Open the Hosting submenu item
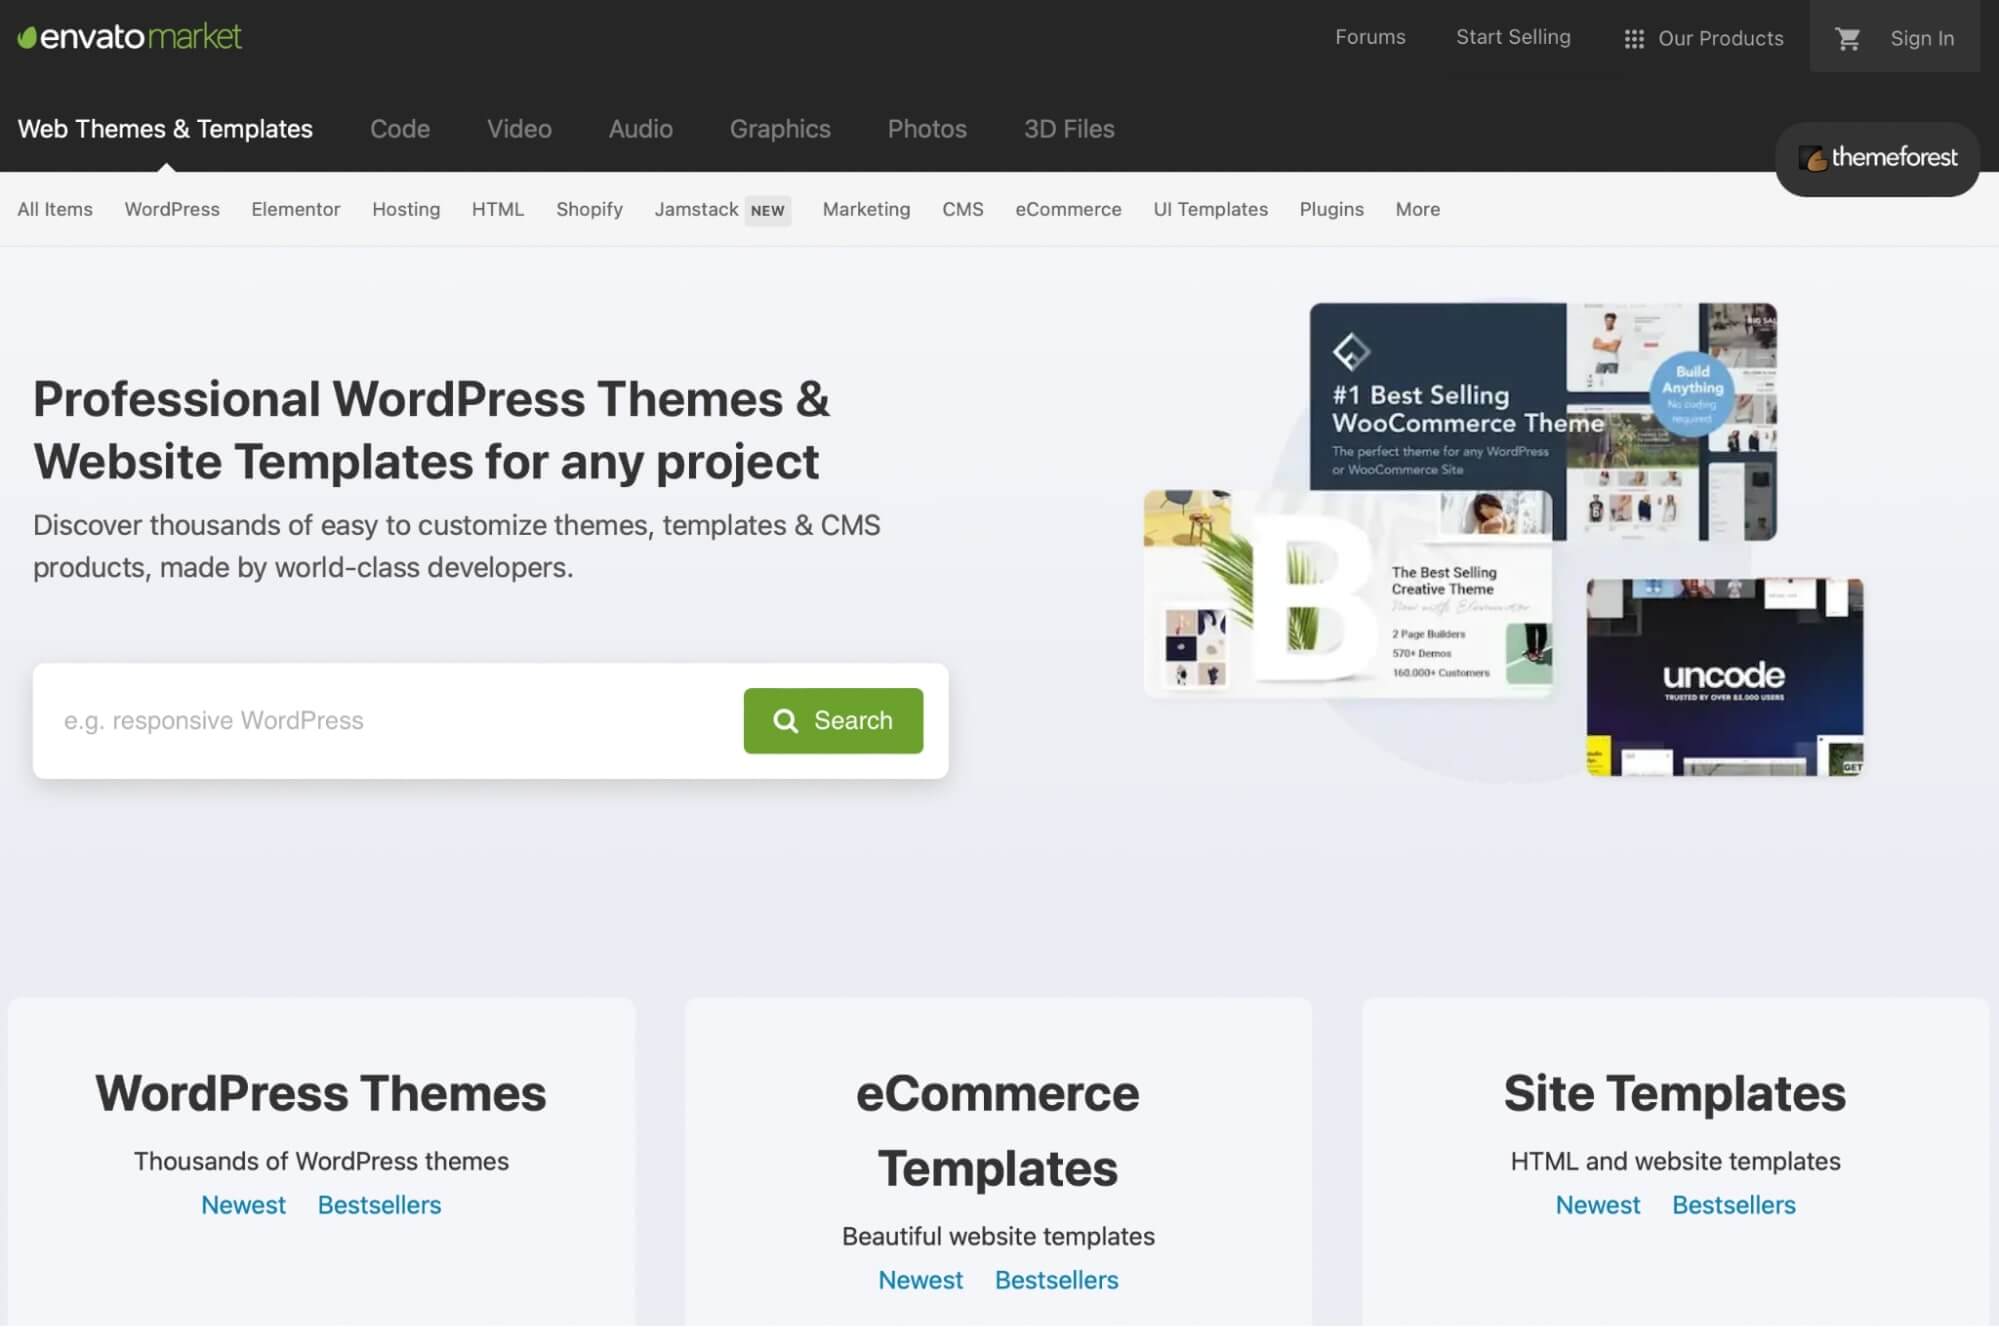 (406, 209)
